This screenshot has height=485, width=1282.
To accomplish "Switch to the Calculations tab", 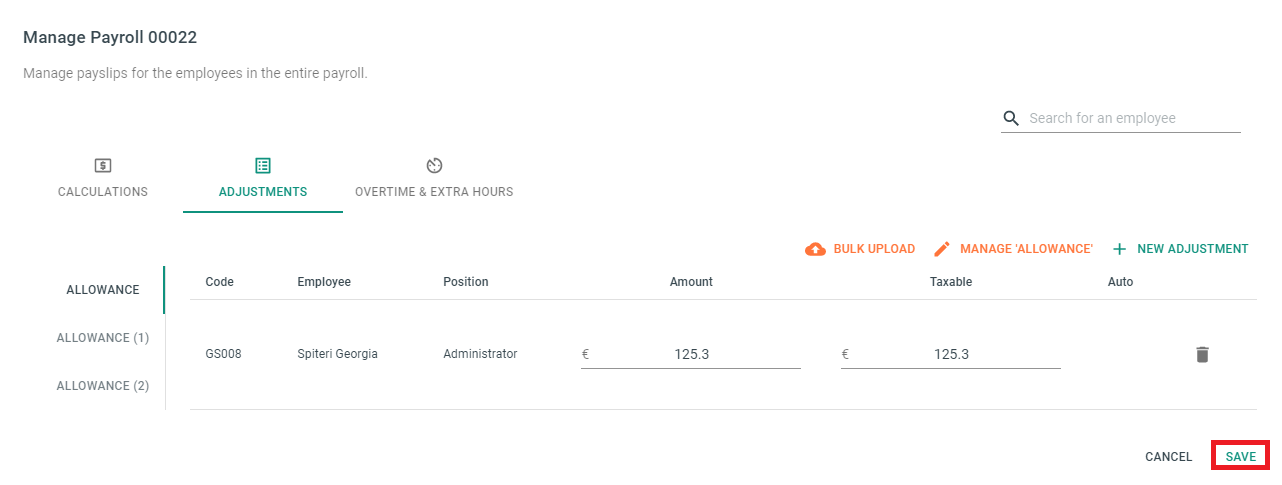I will point(103,178).
